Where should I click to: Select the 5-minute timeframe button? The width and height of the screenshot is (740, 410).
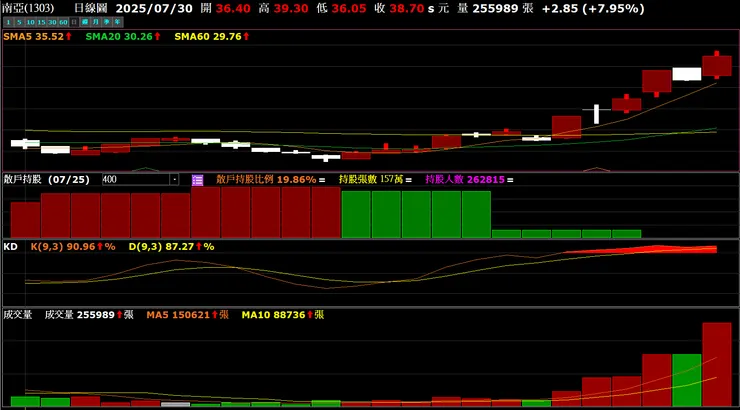[x=19, y=22]
